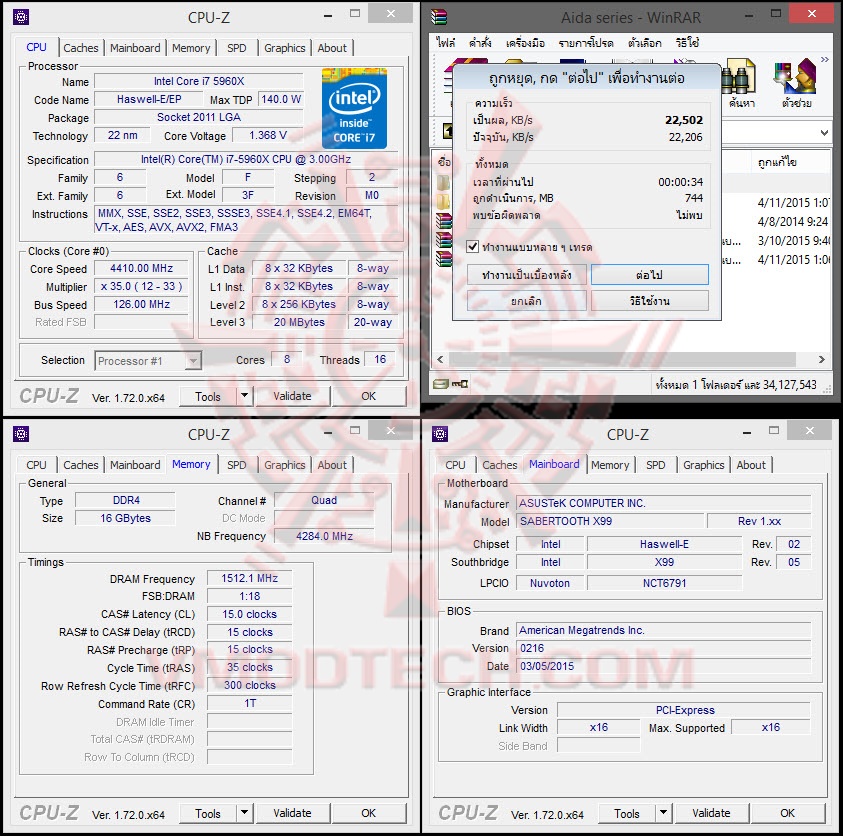
Task: Open the เครื่องมือ (Tools) menu in WinRAR
Action: point(525,42)
